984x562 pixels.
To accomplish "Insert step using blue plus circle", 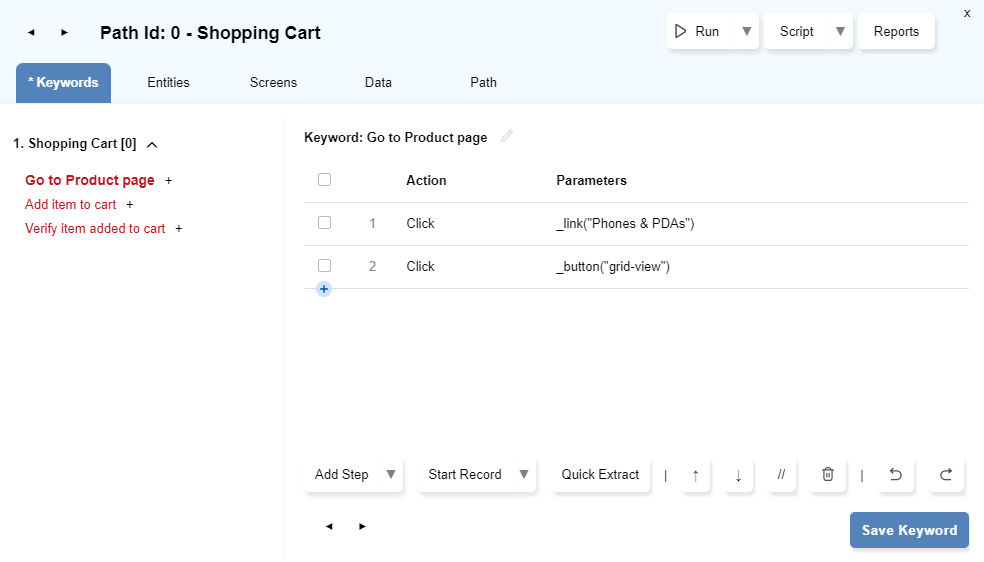I will click(324, 289).
